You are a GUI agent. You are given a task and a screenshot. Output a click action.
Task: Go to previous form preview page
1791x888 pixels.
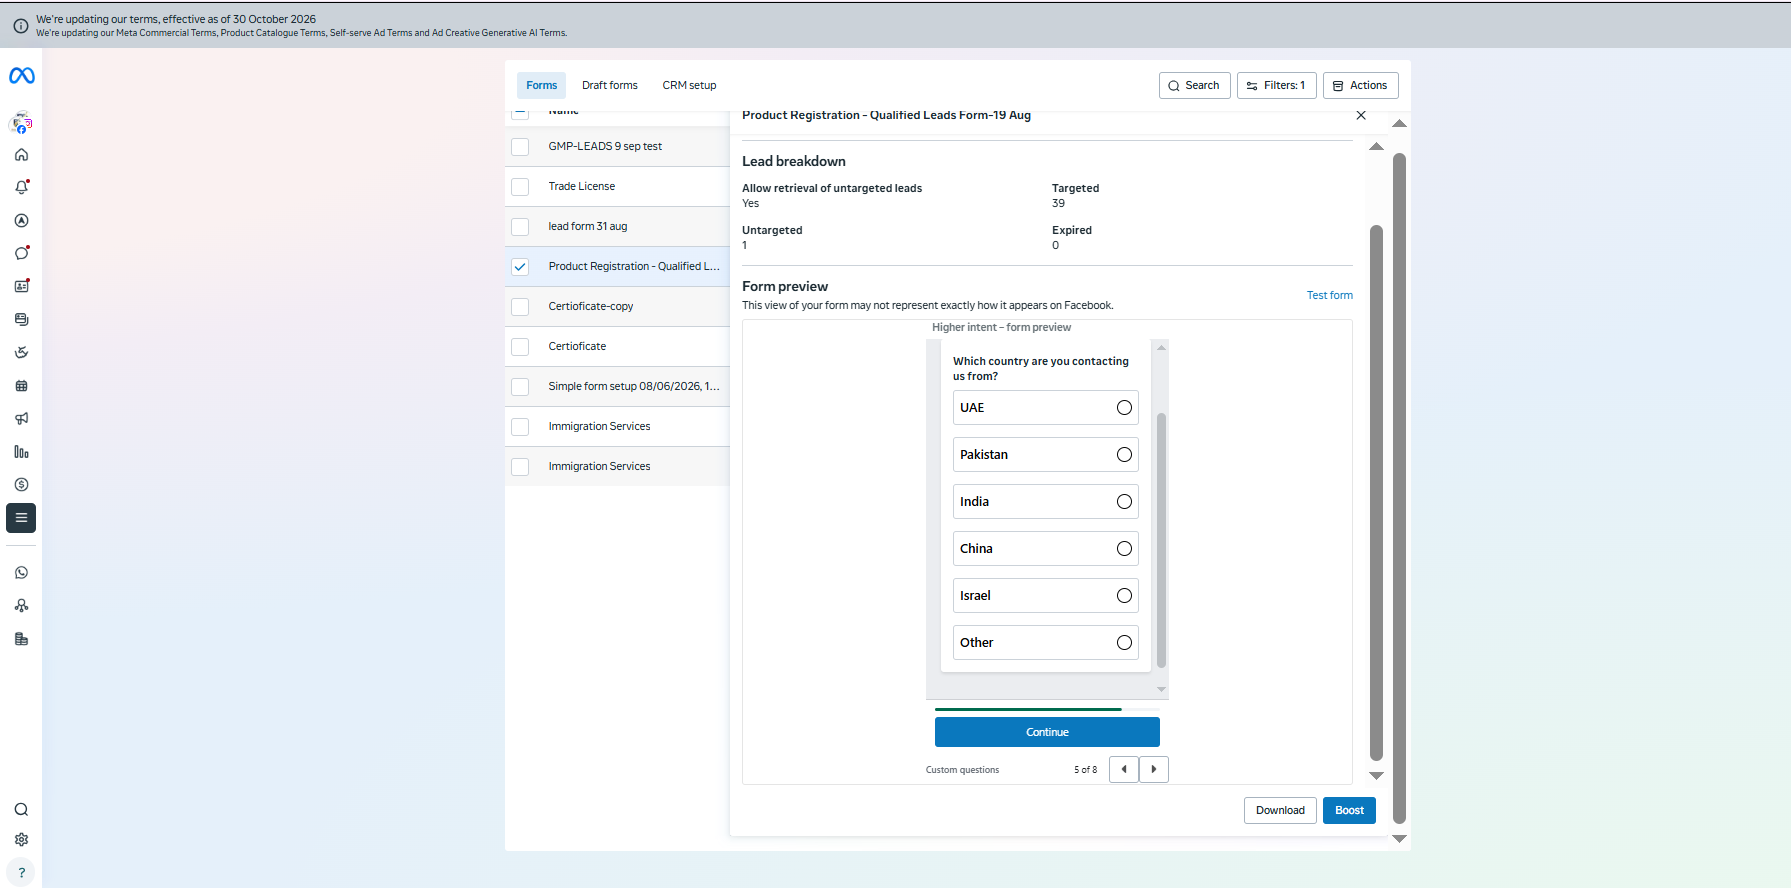pos(1124,769)
